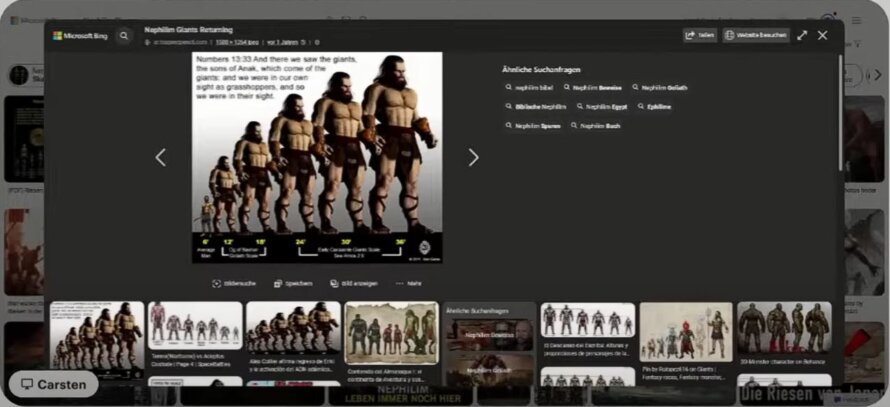The image size is (890, 407).
Task: Choose the 'Nephilim Egypt' suggested search
Action: tap(603, 107)
